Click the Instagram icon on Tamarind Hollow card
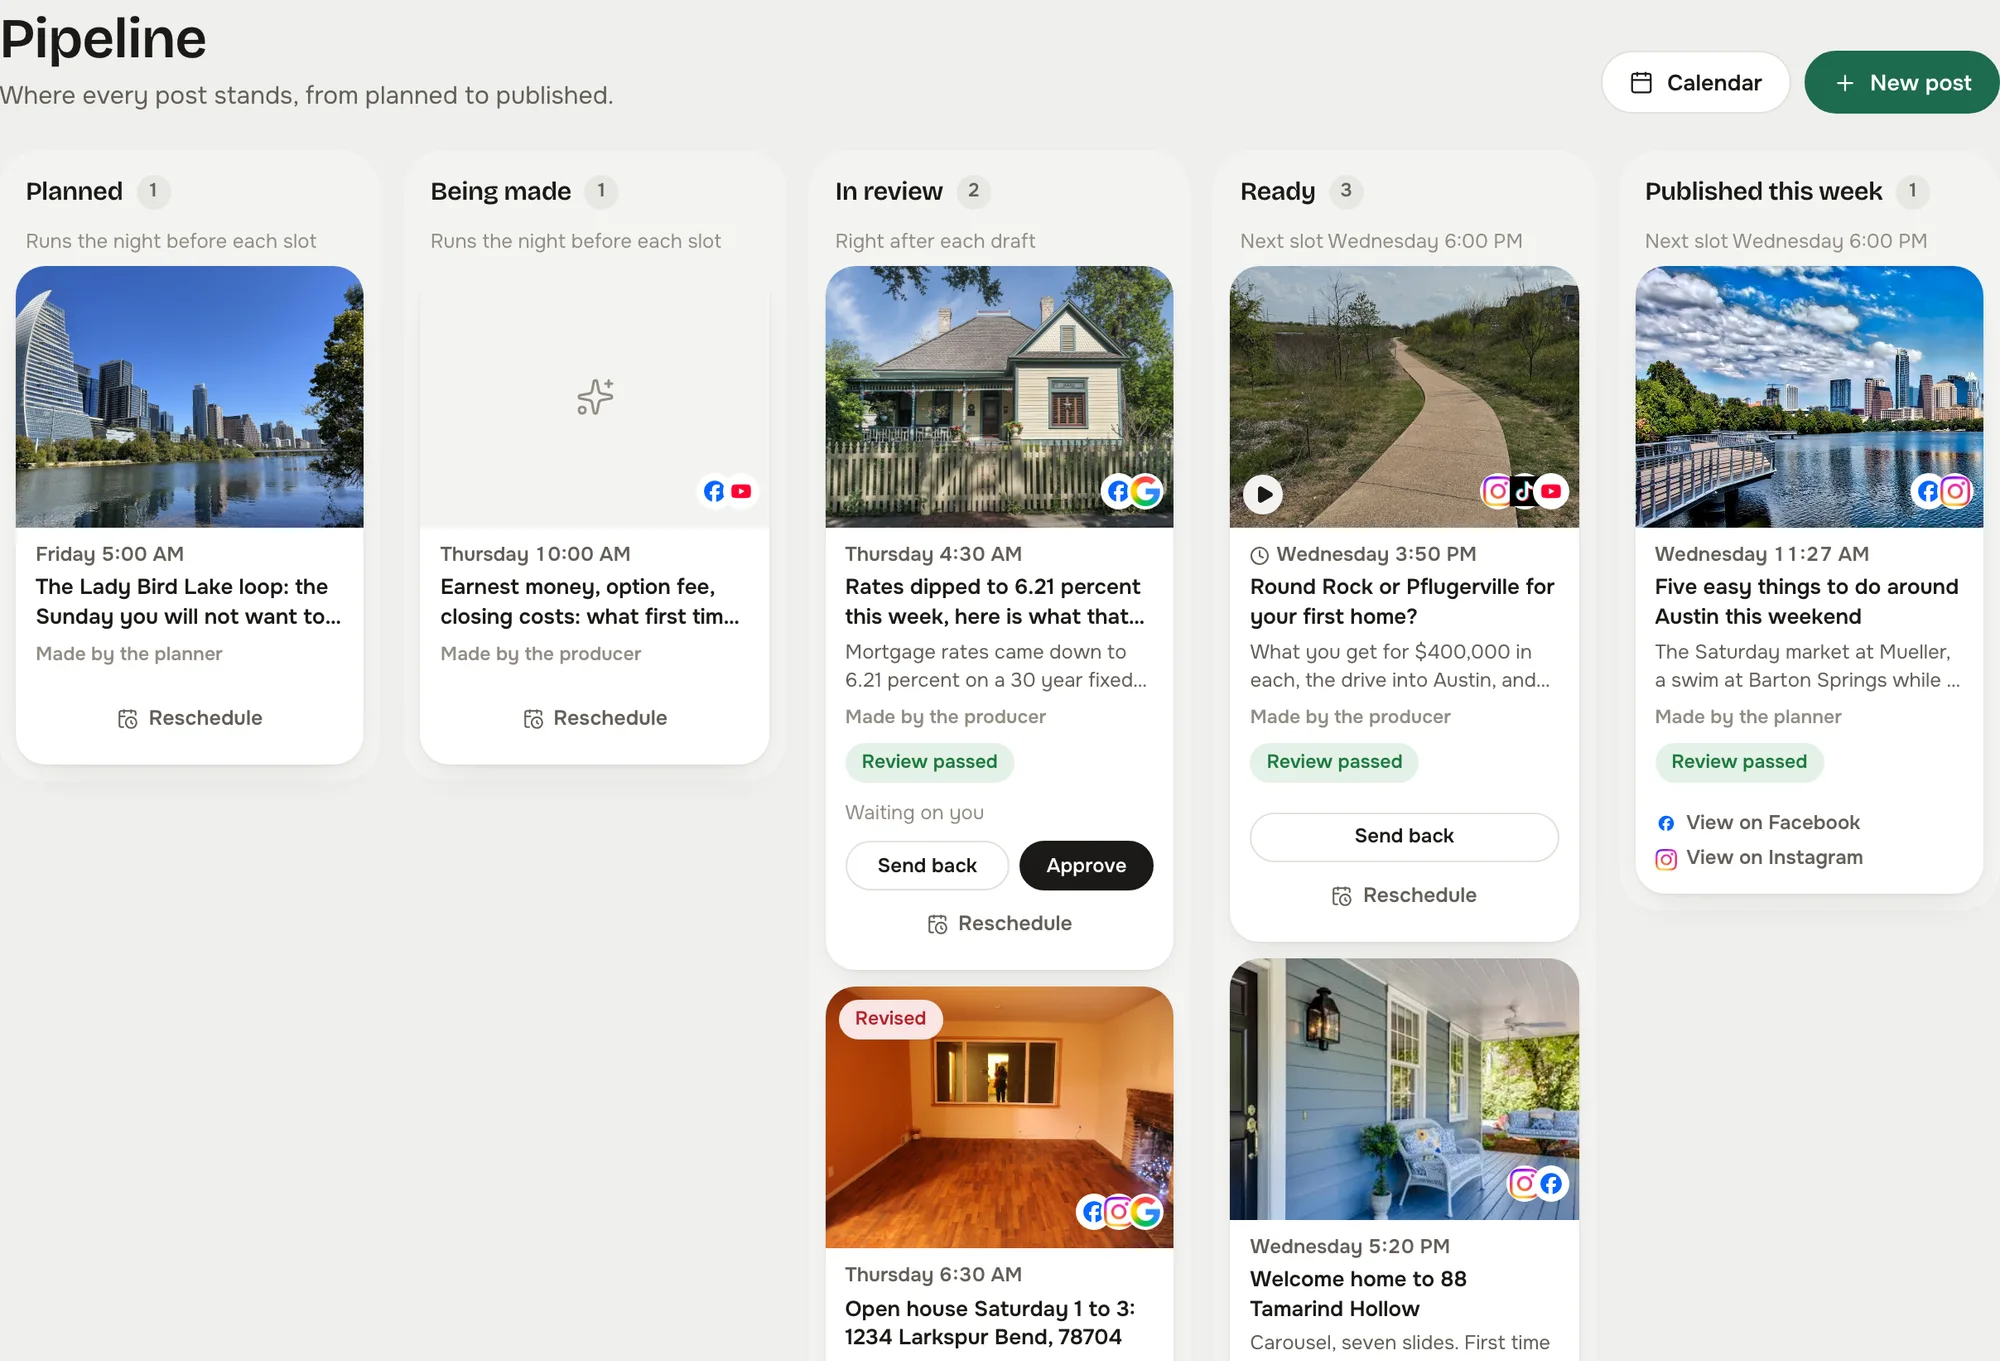This screenshot has height=1361, width=2000. (x=1524, y=1184)
